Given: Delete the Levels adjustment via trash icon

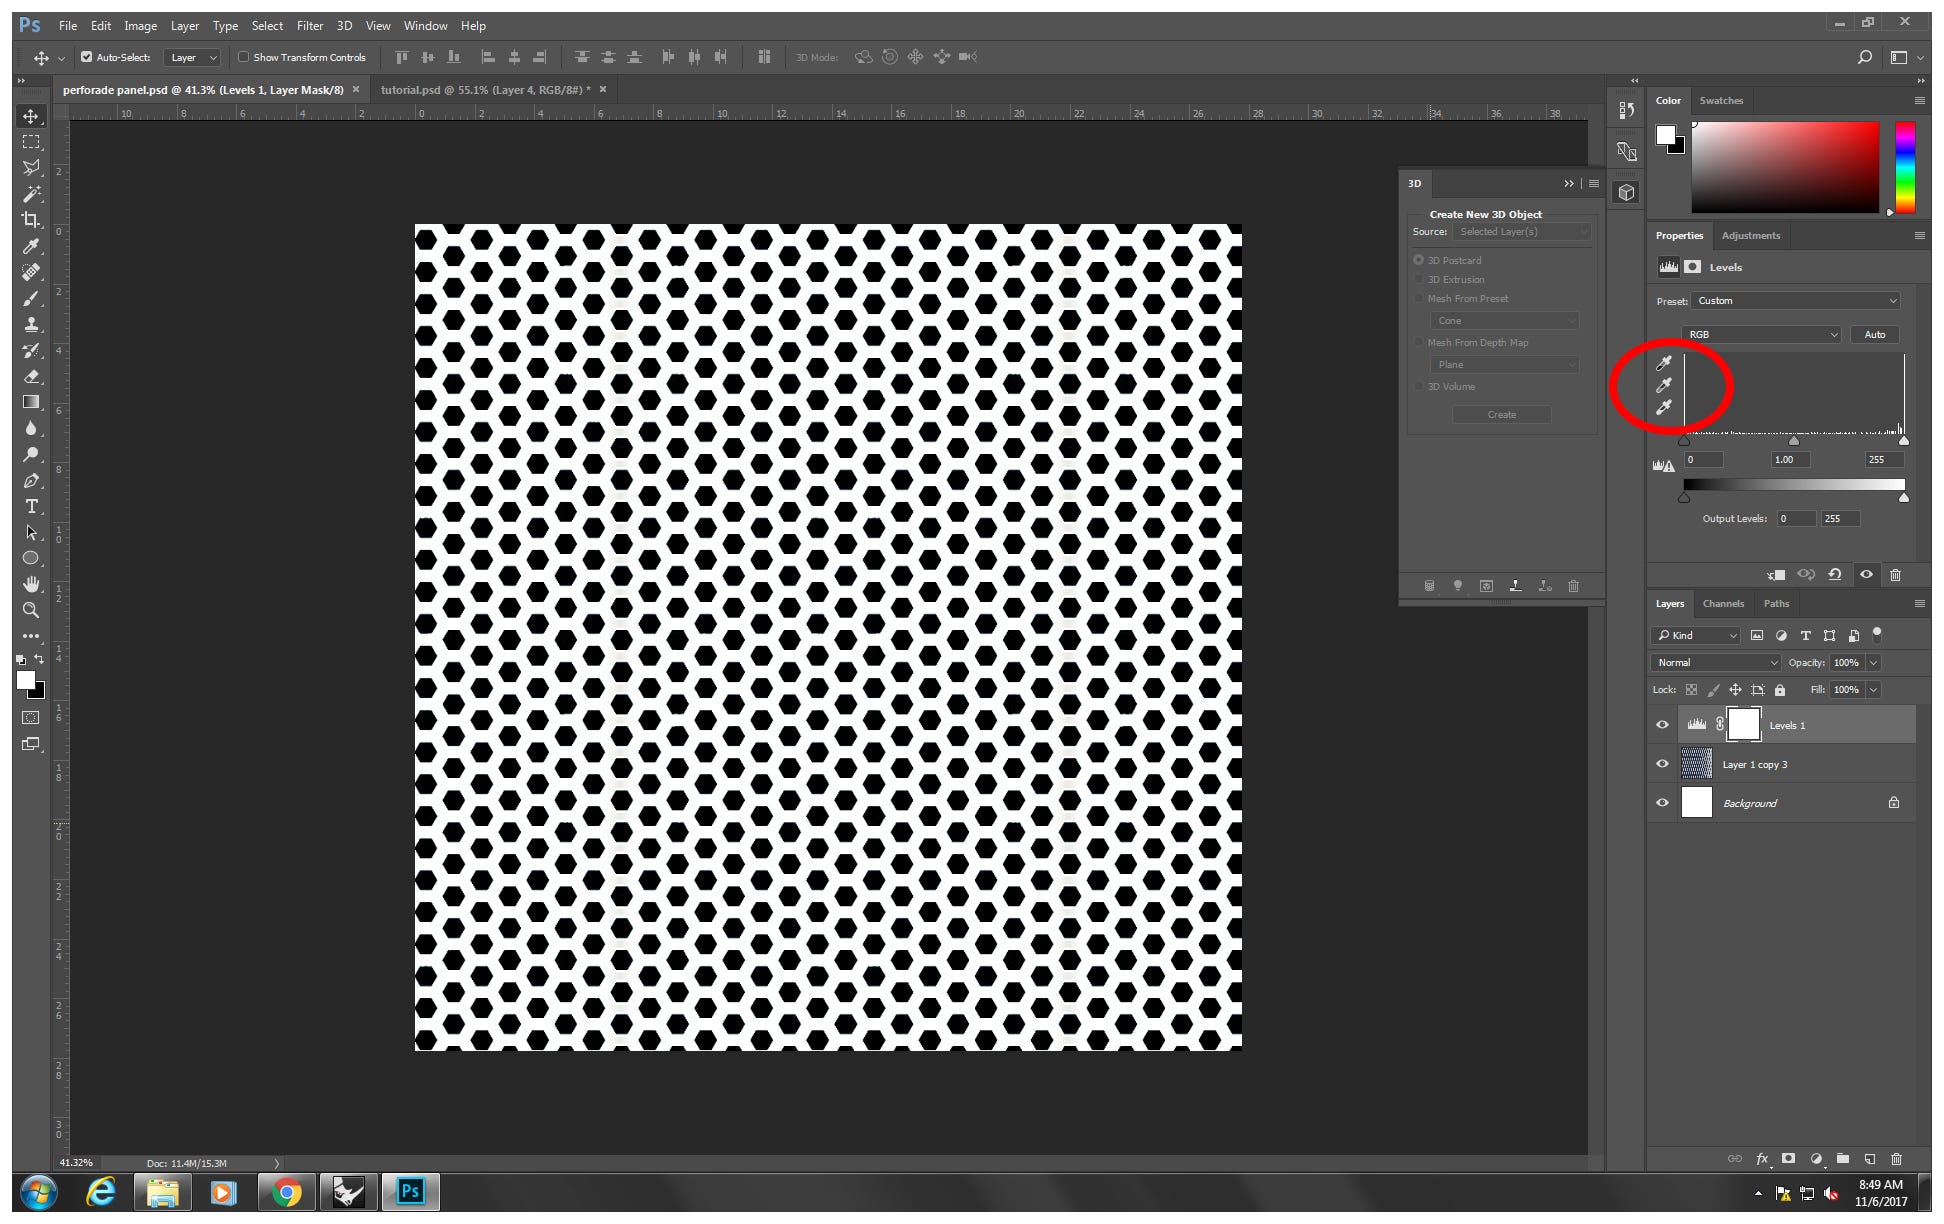Looking at the screenshot, I should pos(1895,575).
